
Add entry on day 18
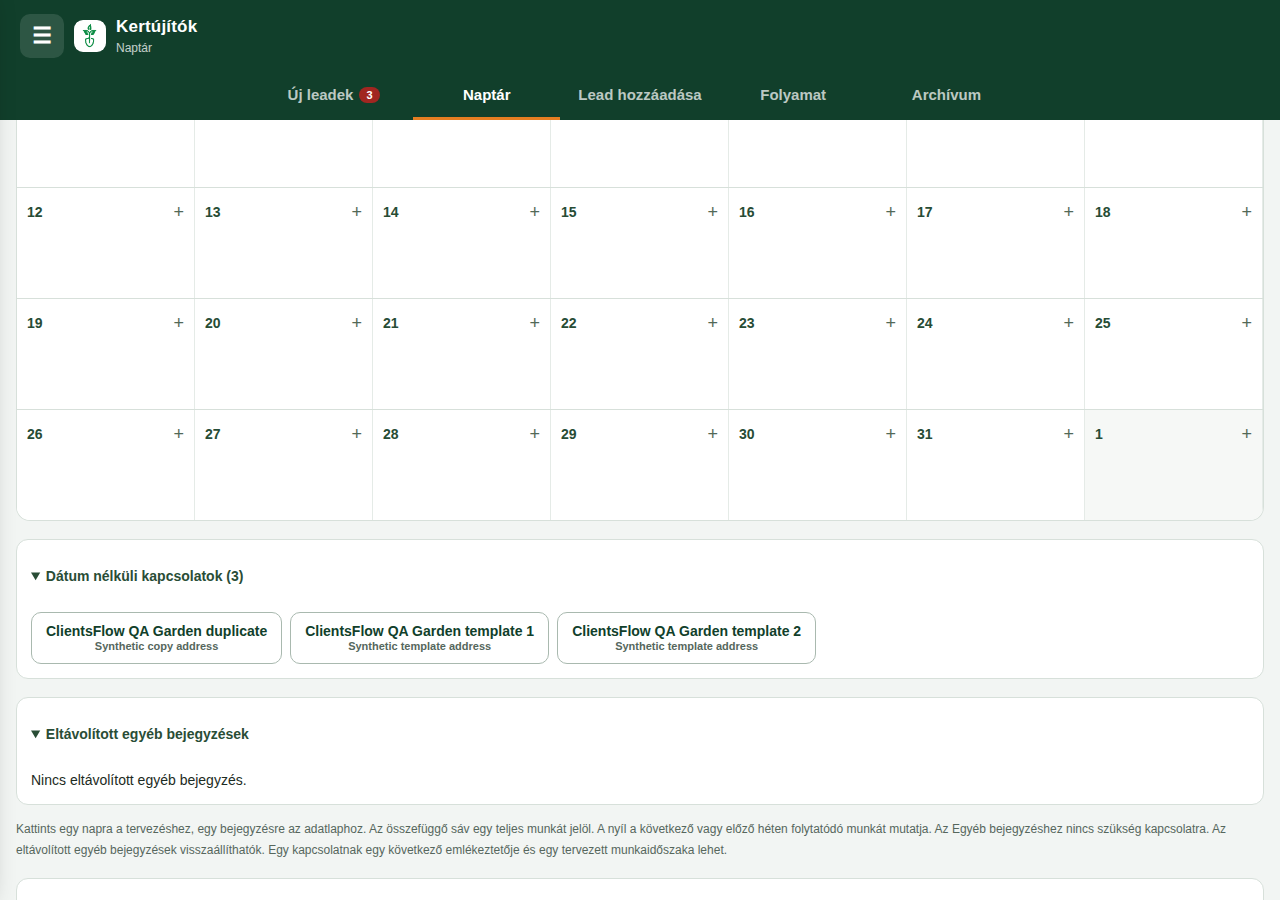coord(1247,212)
